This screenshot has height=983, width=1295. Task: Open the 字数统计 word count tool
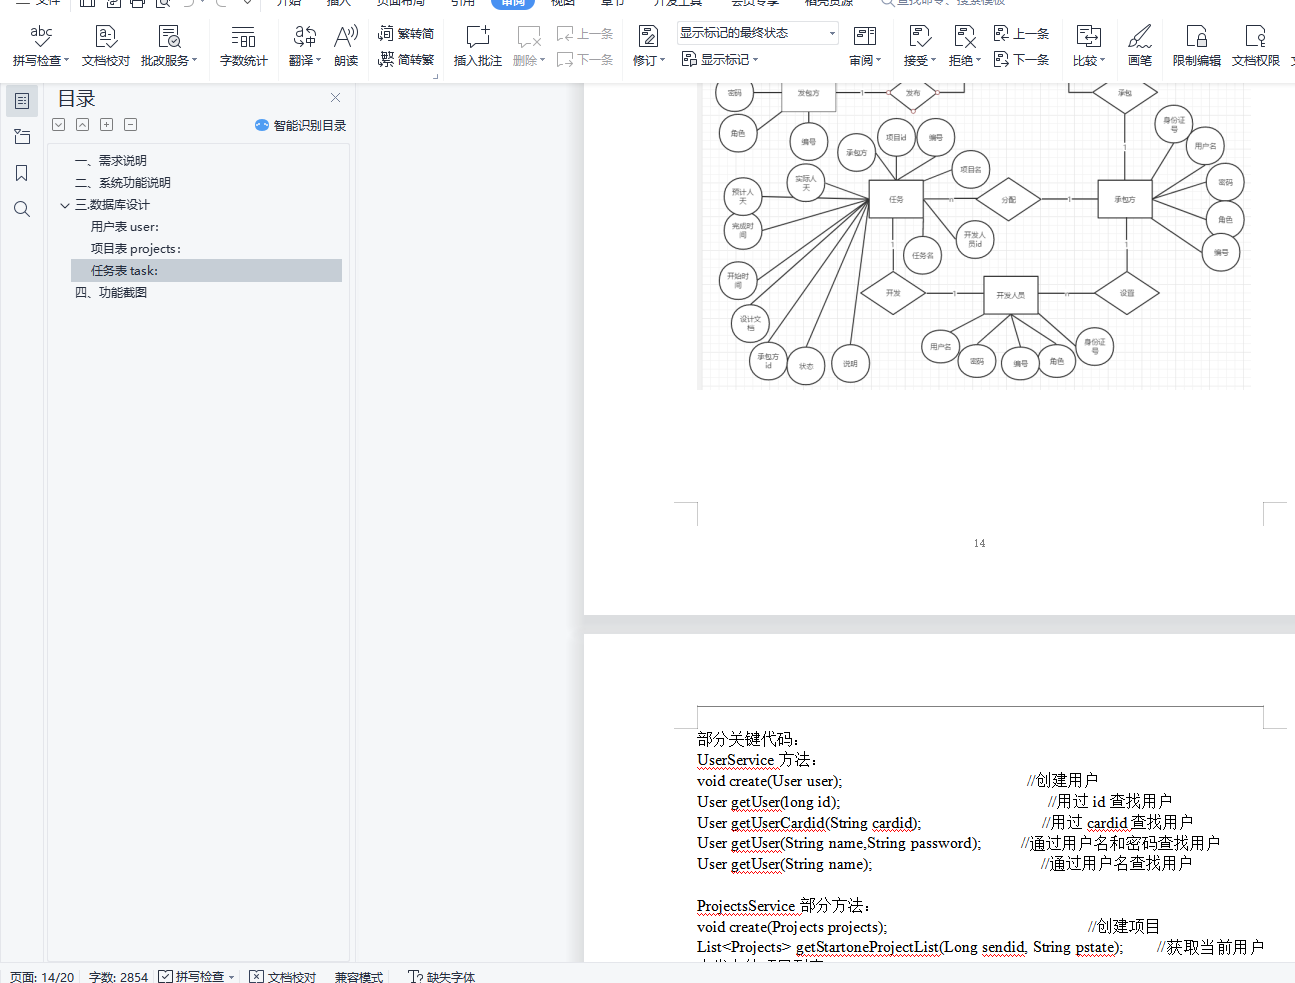coord(244,46)
